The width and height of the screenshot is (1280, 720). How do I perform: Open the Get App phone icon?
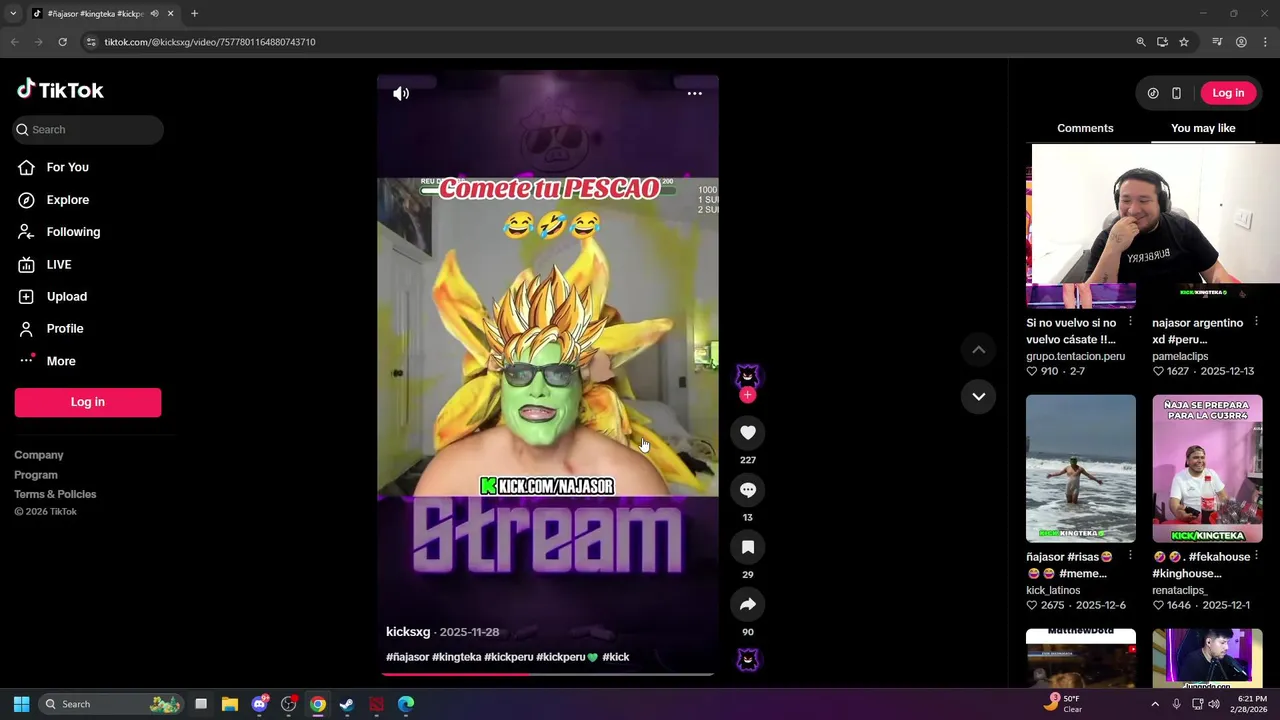(1176, 93)
